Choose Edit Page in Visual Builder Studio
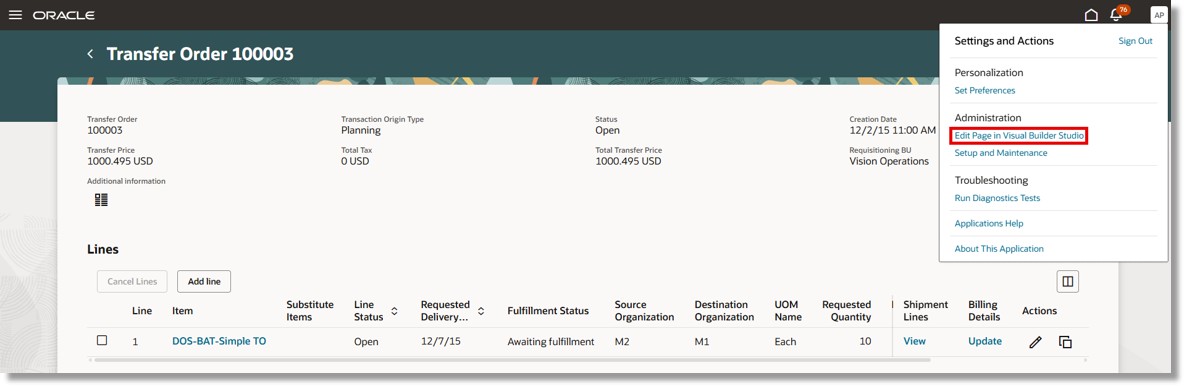The height and width of the screenshot is (386, 1184). tap(1019, 136)
